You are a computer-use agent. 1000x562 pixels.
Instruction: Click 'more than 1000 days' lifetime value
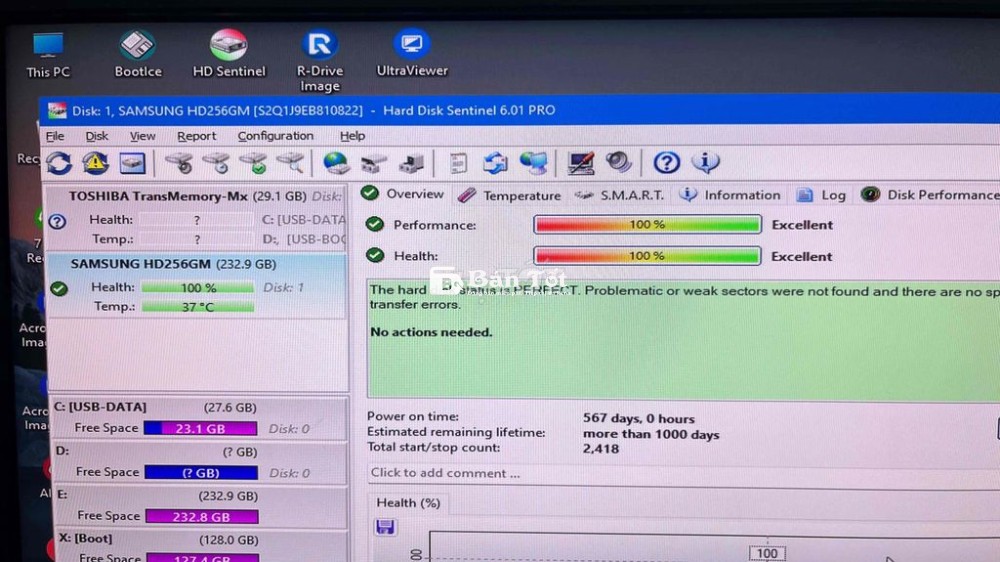pos(651,434)
